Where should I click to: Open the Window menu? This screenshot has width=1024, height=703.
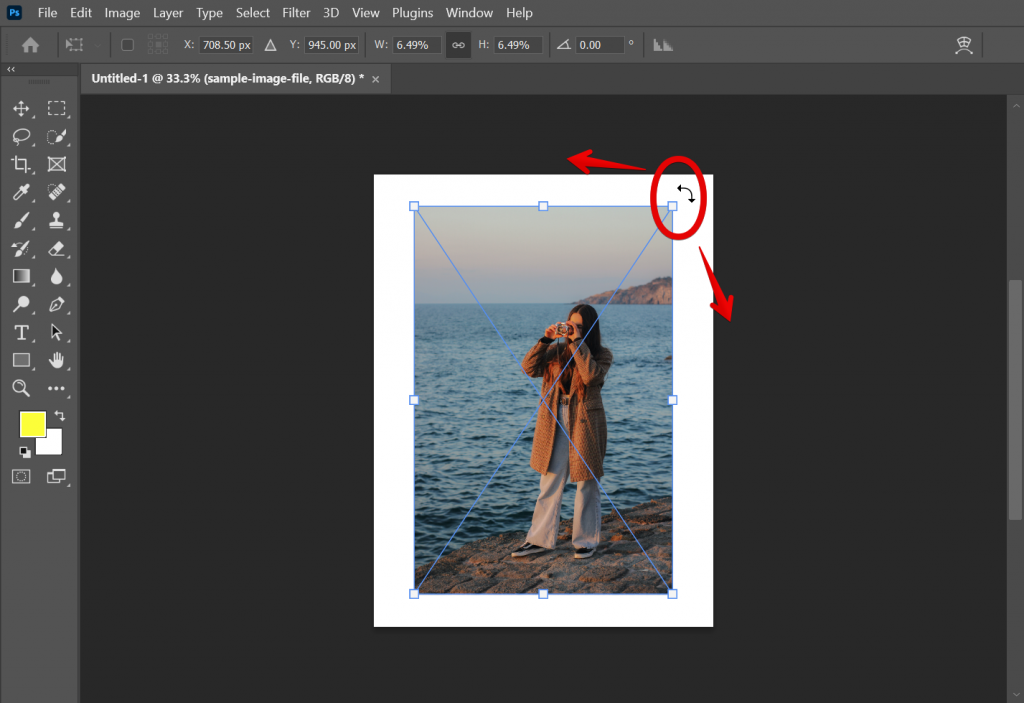pyautogui.click(x=469, y=12)
